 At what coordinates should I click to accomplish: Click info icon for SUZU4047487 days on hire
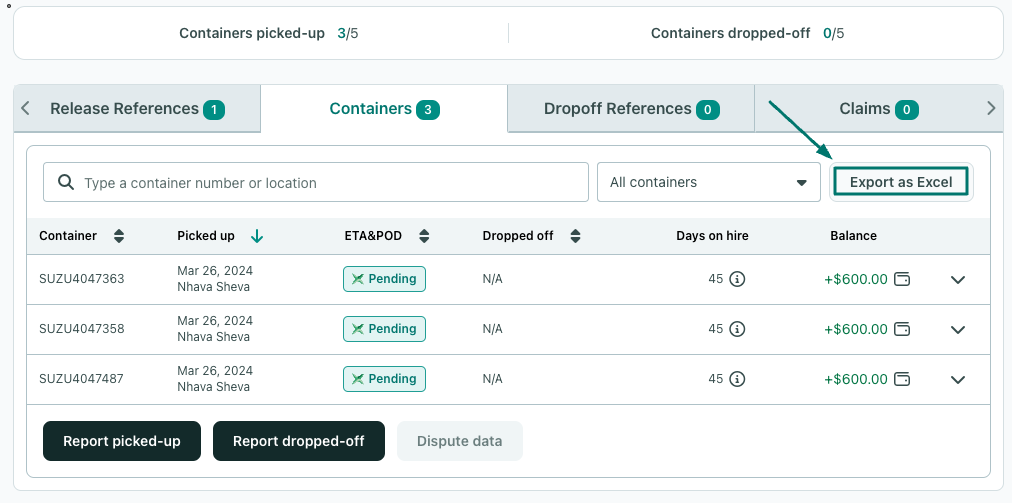click(x=737, y=379)
